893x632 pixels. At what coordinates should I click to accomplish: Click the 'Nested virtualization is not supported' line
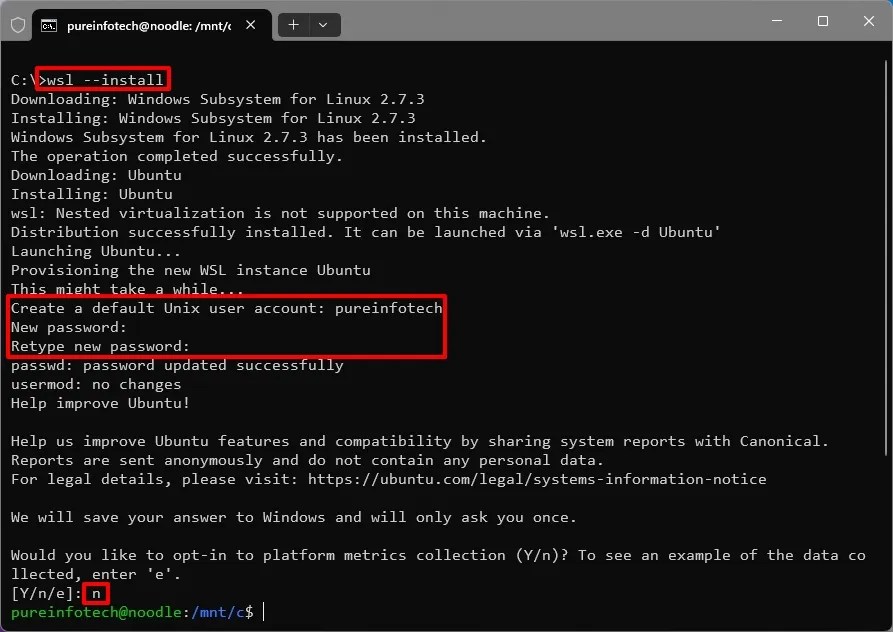click(x=280, y=214)
